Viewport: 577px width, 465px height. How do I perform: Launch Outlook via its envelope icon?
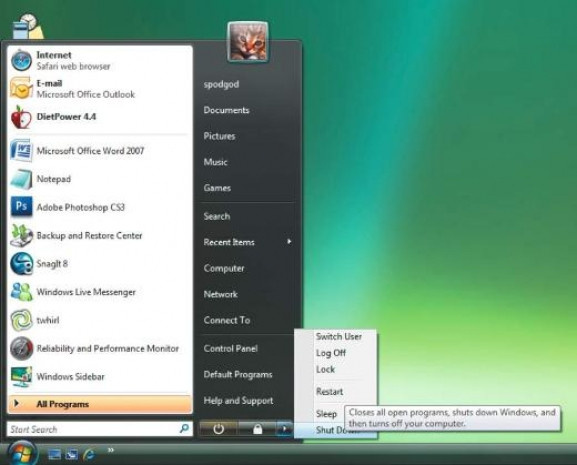(21, 88)
